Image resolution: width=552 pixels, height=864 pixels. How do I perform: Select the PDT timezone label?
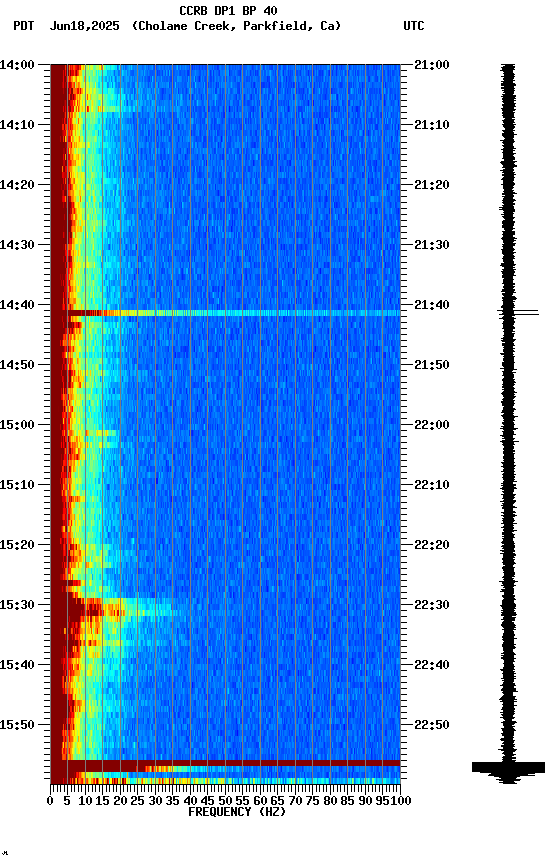point(24,26)
